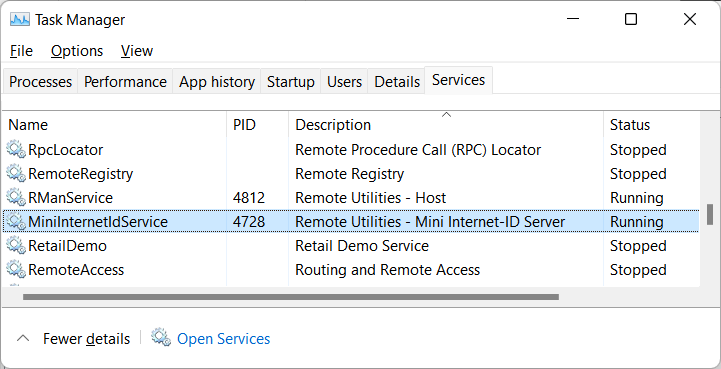The height and width of the screenshot is (369, 721).
Task: Open the Options menu
Action: click(x=77, y=51)
